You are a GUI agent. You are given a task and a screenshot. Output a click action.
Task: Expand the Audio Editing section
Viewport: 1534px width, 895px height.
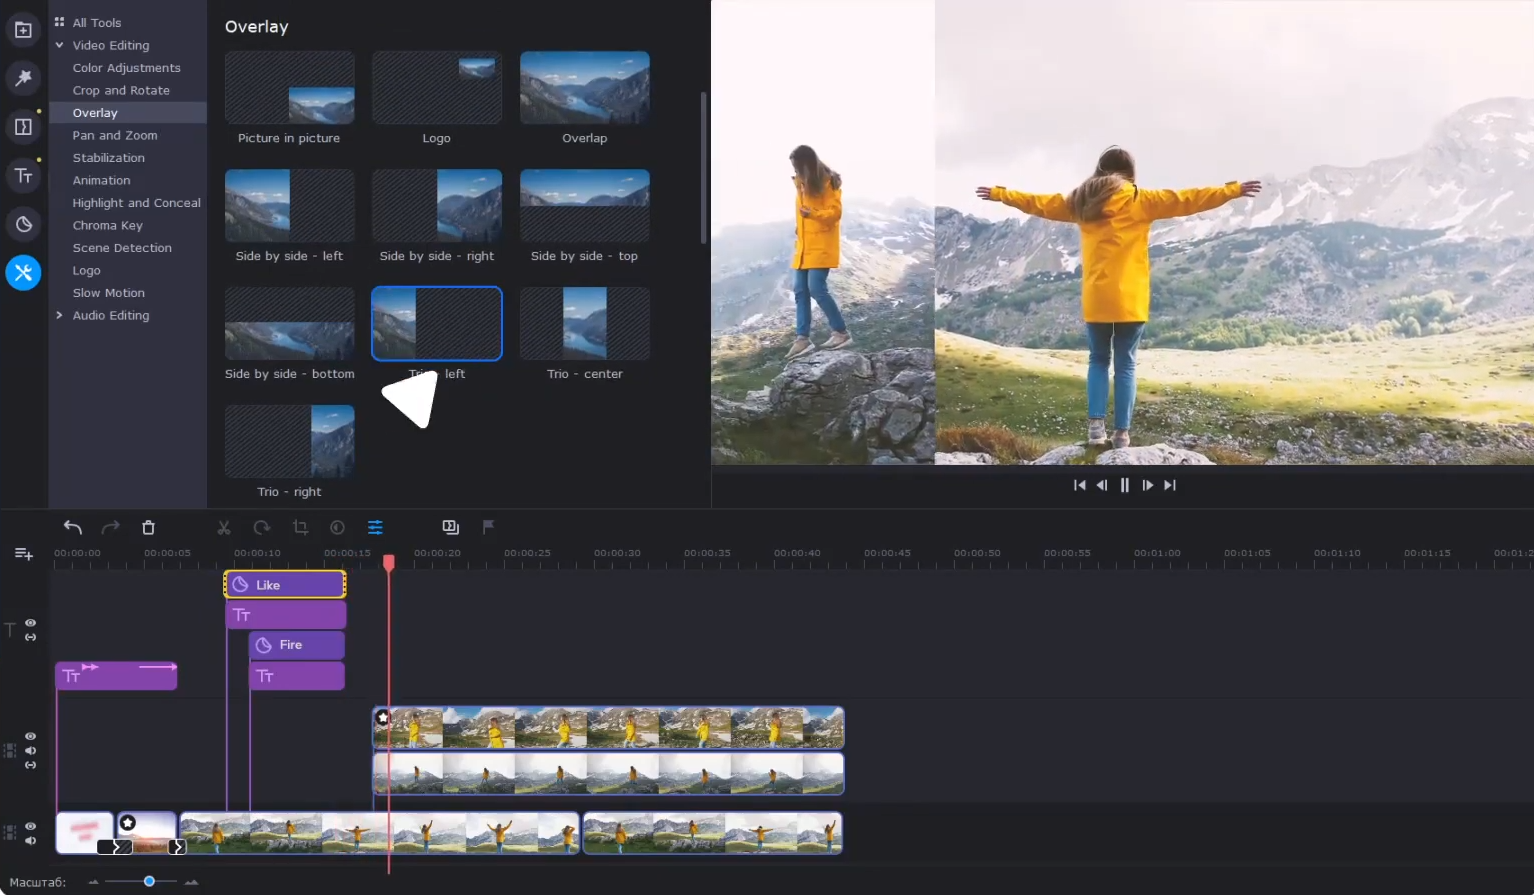click(x=60, y=315)
